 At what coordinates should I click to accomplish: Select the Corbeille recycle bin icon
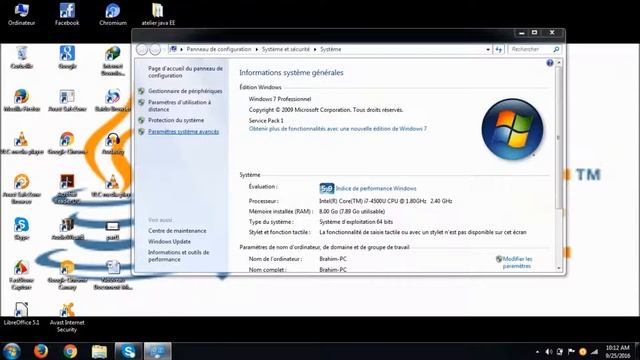(22, 57)
